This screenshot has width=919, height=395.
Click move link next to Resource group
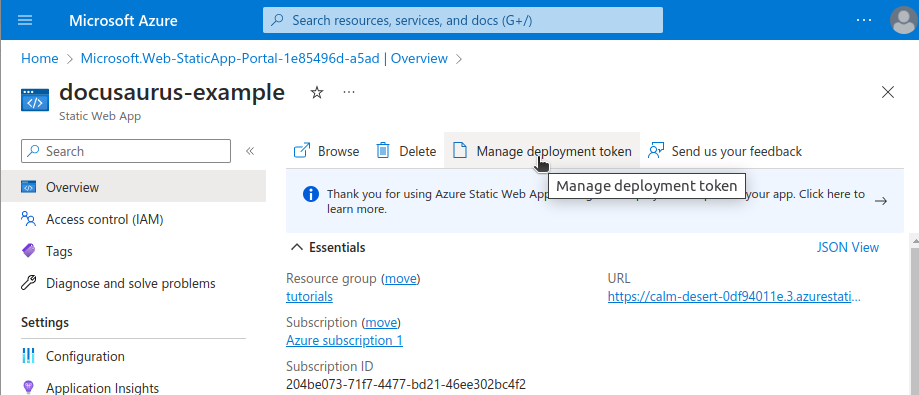(401, 278)
